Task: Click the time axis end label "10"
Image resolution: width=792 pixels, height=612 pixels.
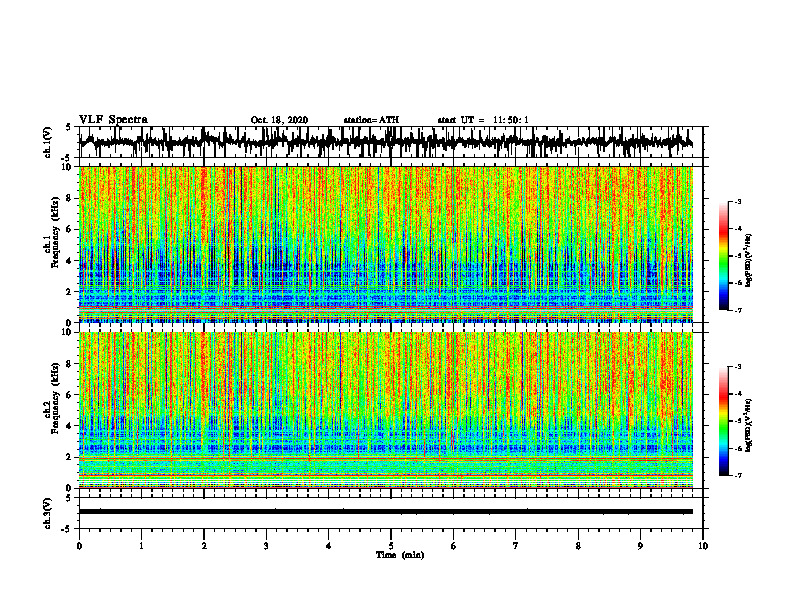Action: point(703,546)
